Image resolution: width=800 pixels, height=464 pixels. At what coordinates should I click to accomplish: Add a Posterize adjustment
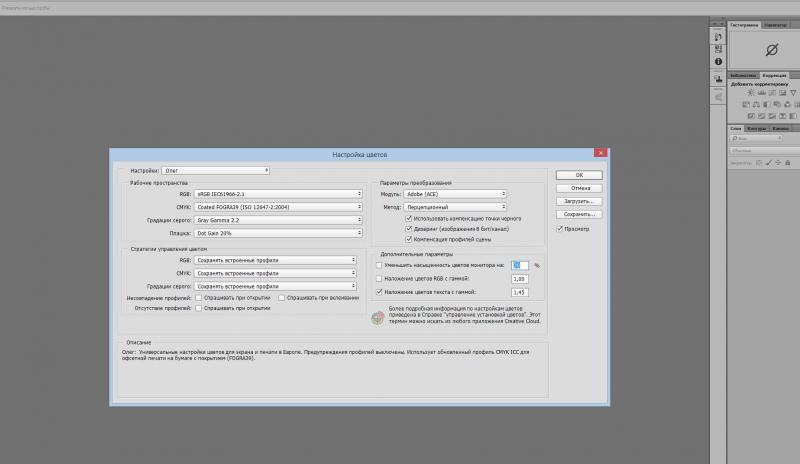(x=761, y=116)
